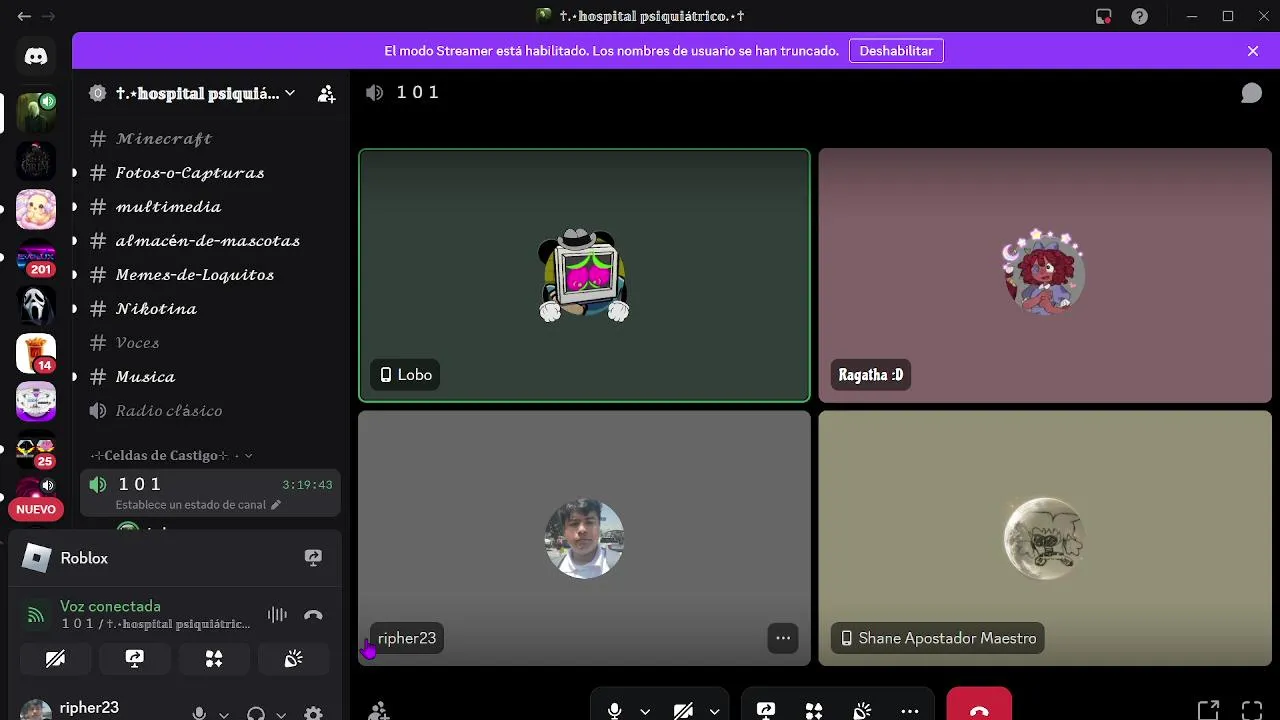Go back with the left arrow
Screen dimensions: 1280x720
(24, 16)
